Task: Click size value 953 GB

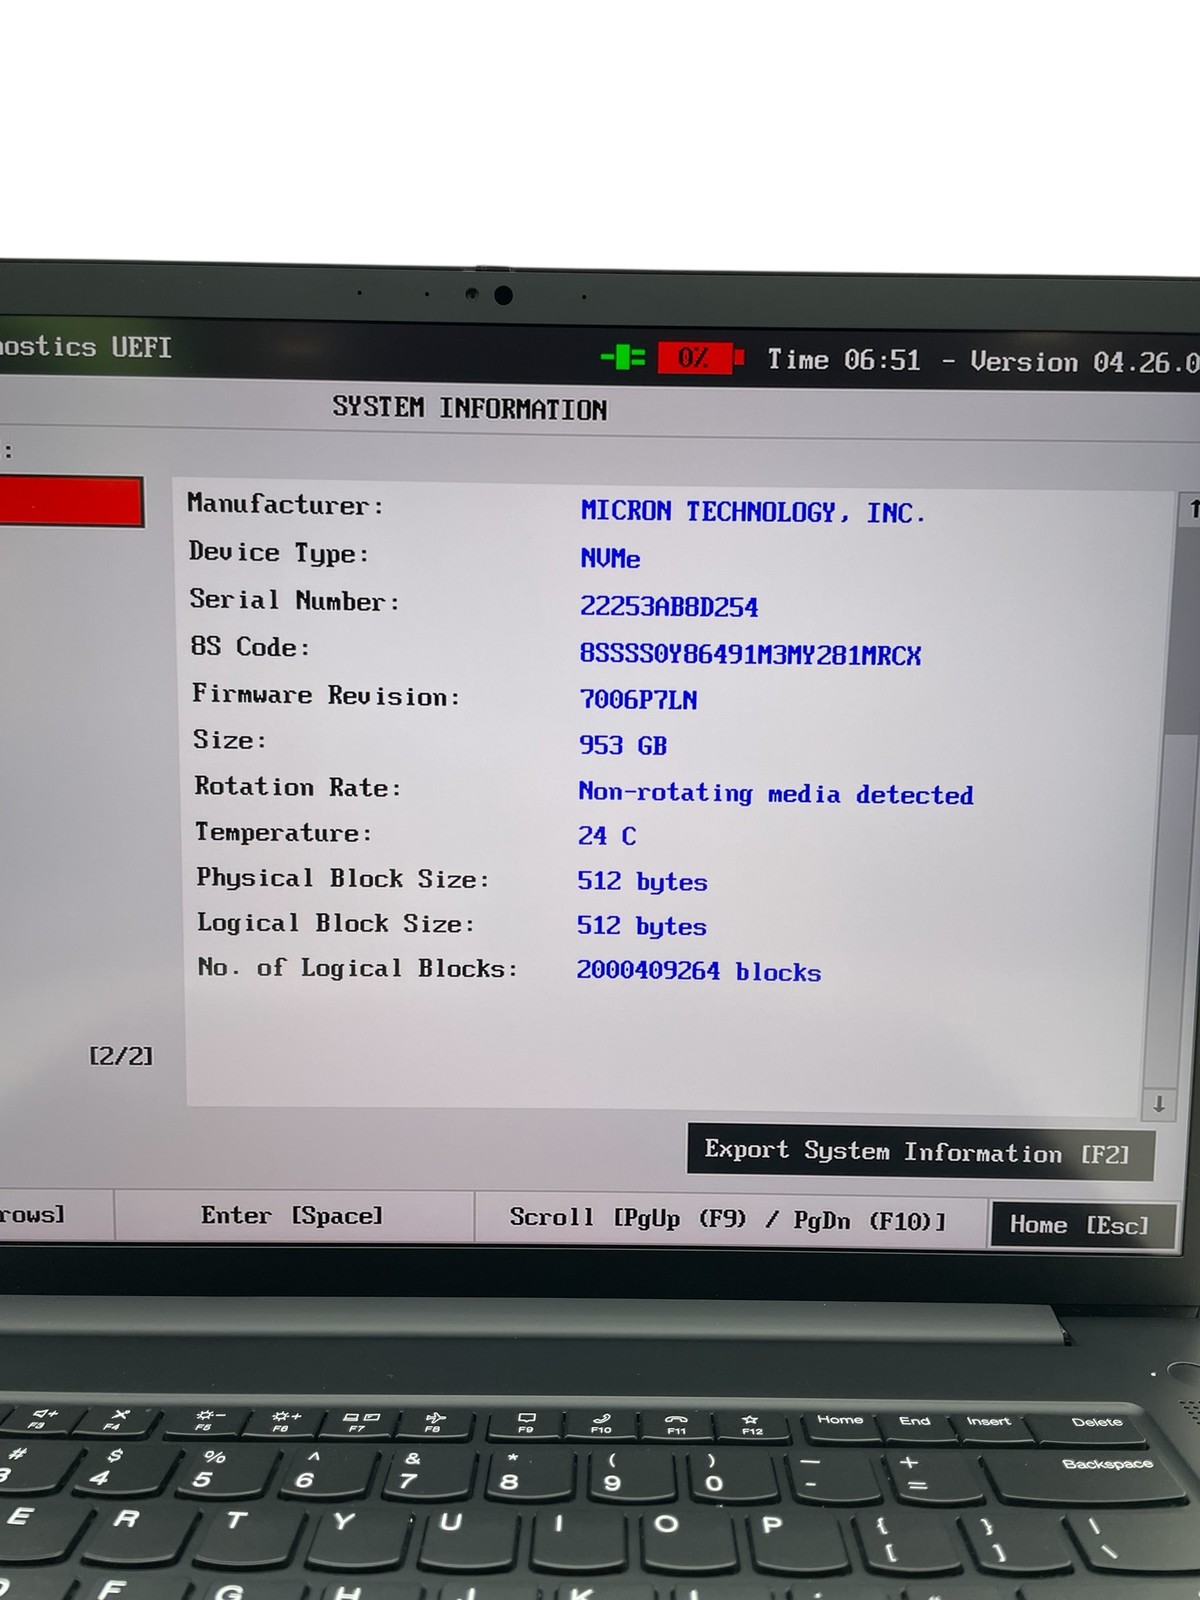Action: pos(622,745)
